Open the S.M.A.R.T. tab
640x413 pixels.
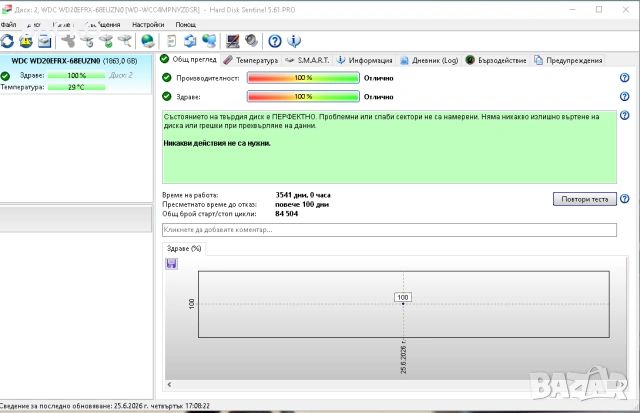point(307,60)
